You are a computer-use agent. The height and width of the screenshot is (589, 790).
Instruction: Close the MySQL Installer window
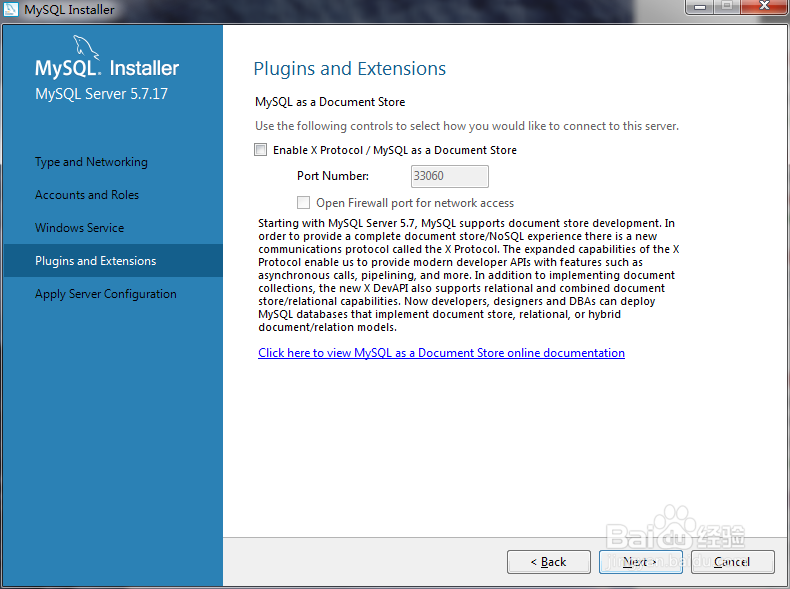tap(764, 6)
